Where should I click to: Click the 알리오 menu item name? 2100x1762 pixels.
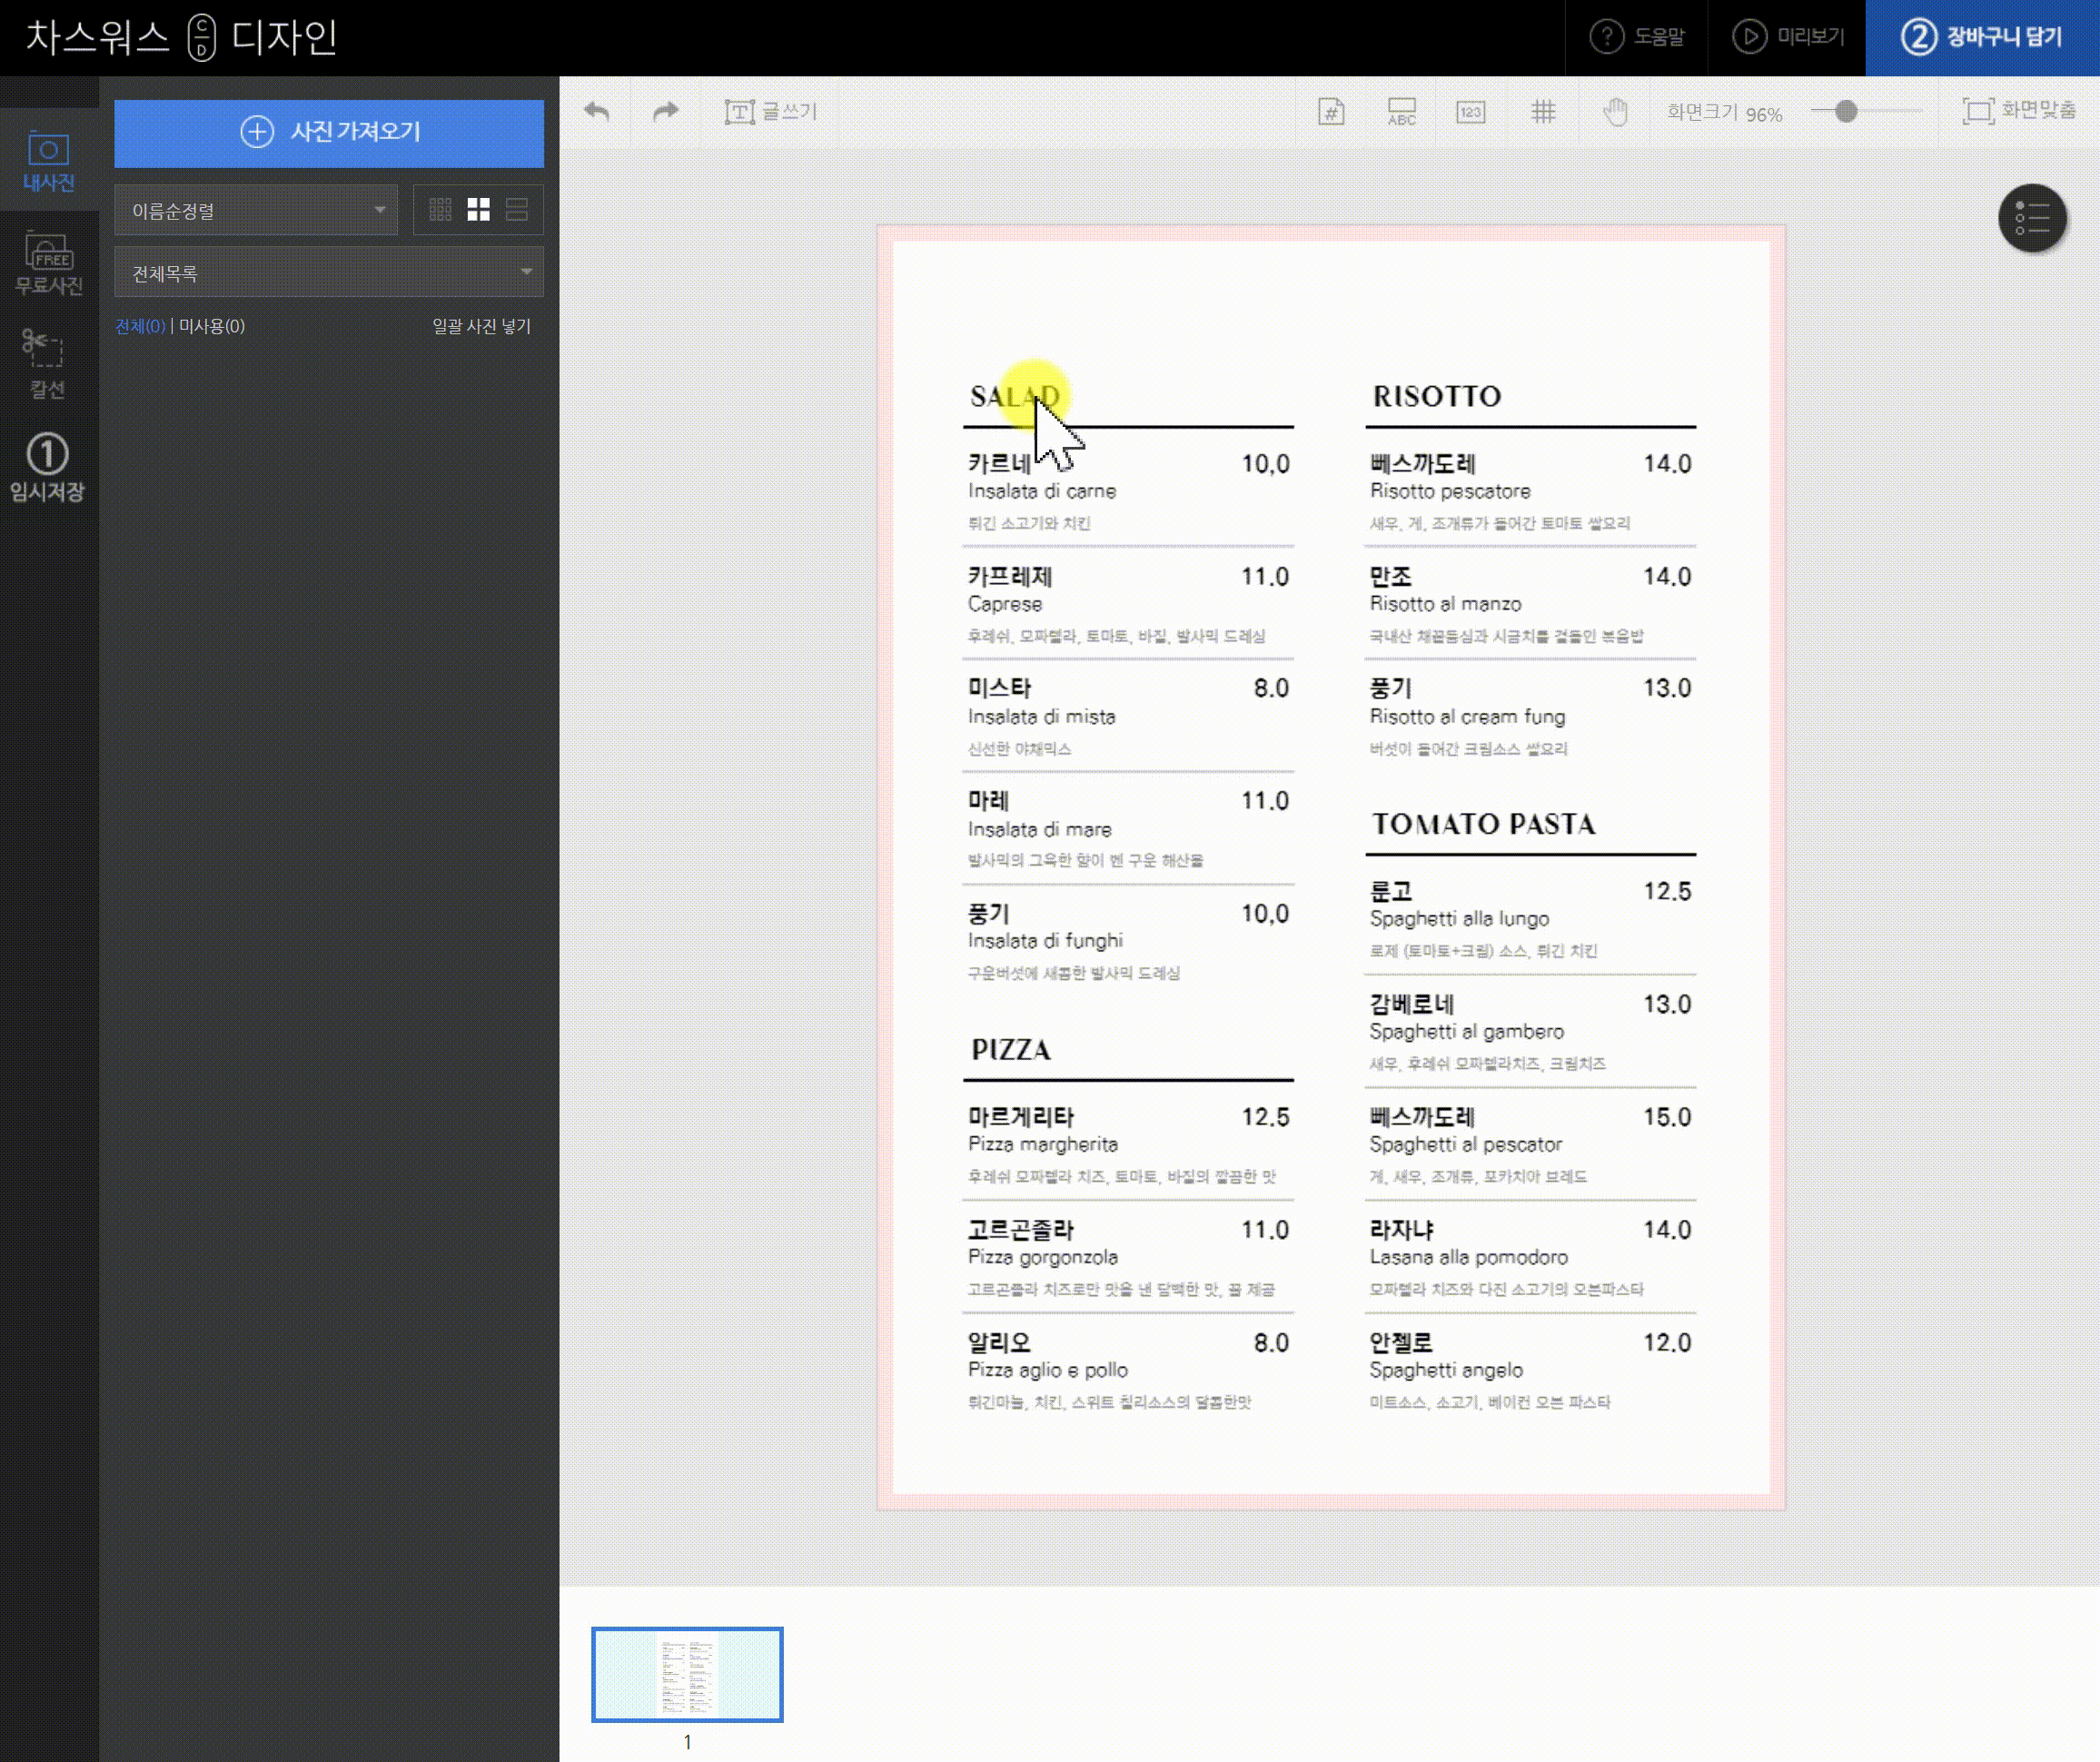pos(998,1343)
